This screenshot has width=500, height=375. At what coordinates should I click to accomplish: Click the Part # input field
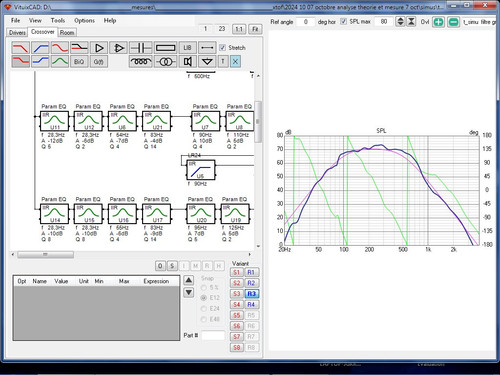[x=213, y=335]
